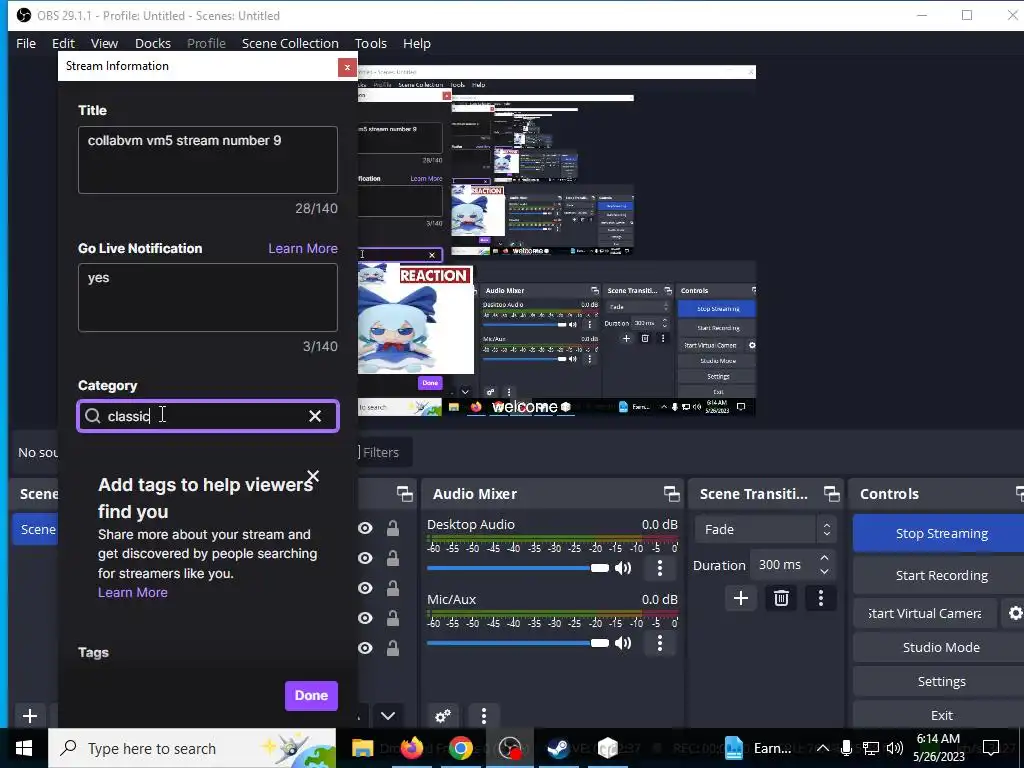Open the Edit menu
The width and height of the screenshot is (1024, 768).
pyautogui.click(x=63, y=44)
